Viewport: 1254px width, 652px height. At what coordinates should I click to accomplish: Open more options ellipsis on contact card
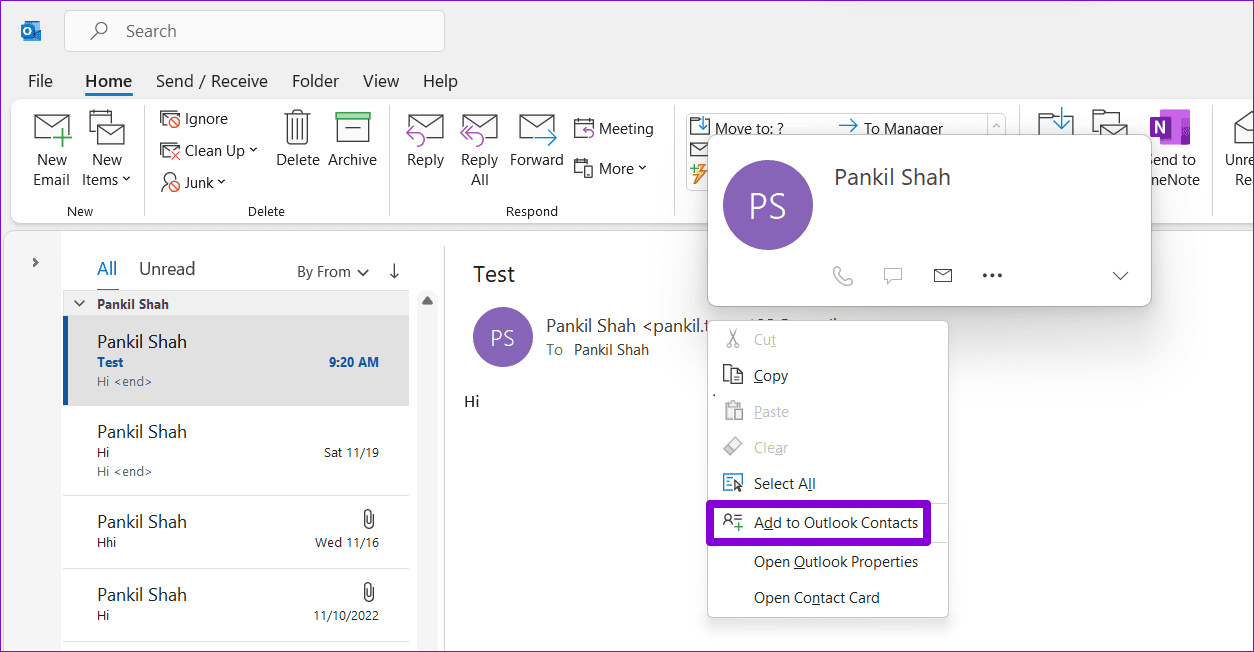coord(992,276)
